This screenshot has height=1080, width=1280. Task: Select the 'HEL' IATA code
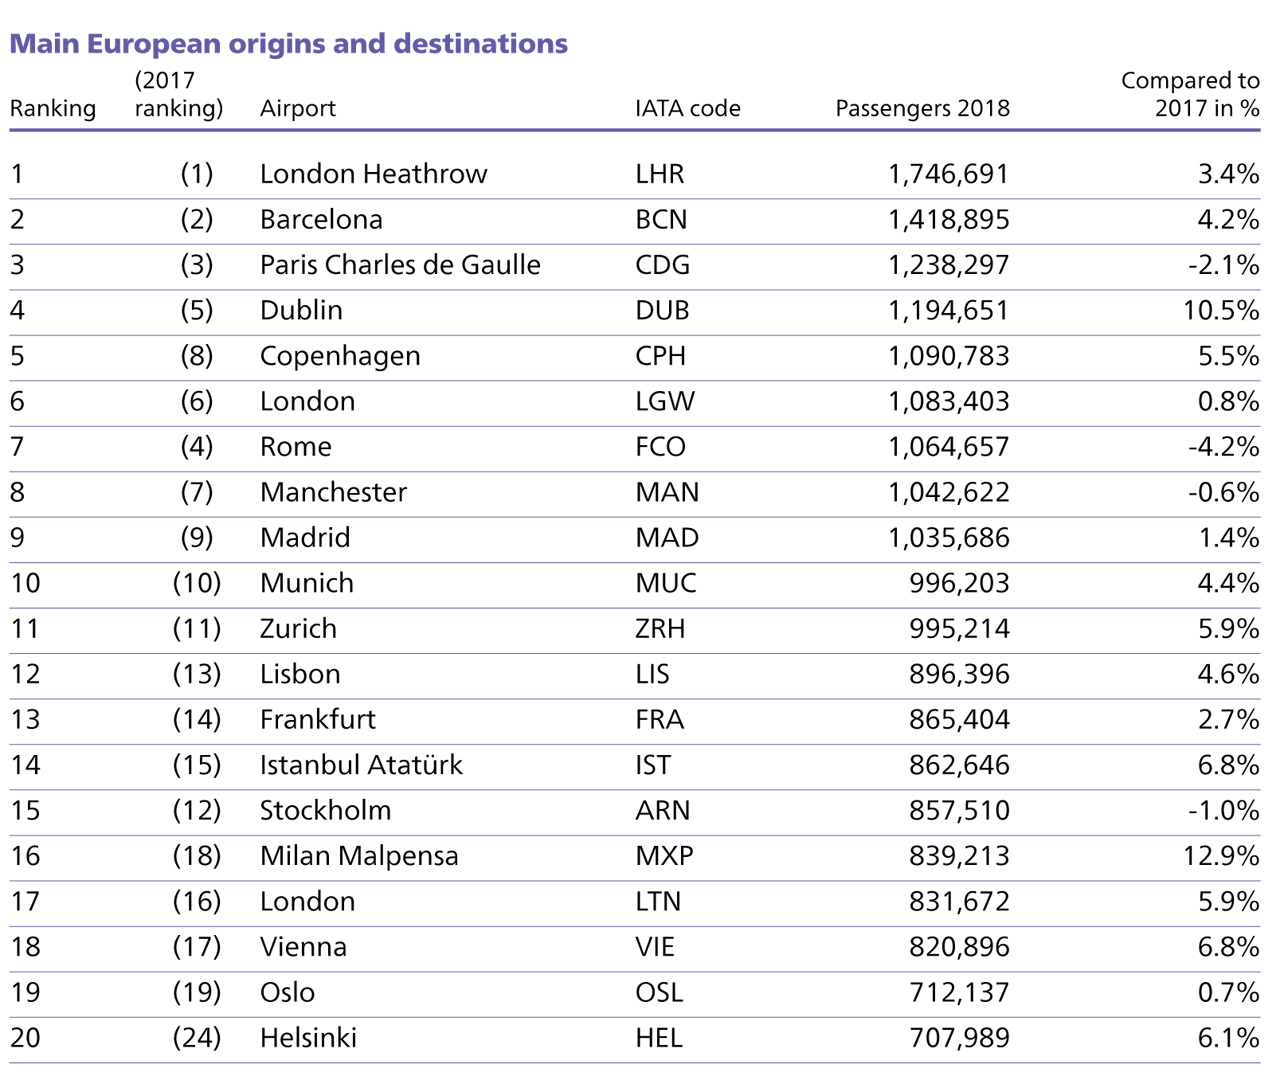[659, 1038]
